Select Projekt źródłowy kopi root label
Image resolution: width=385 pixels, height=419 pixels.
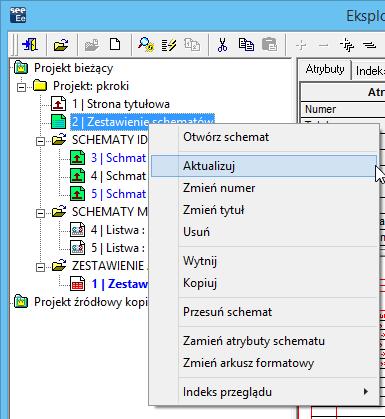pyautogui.click(x=91, y=302)
